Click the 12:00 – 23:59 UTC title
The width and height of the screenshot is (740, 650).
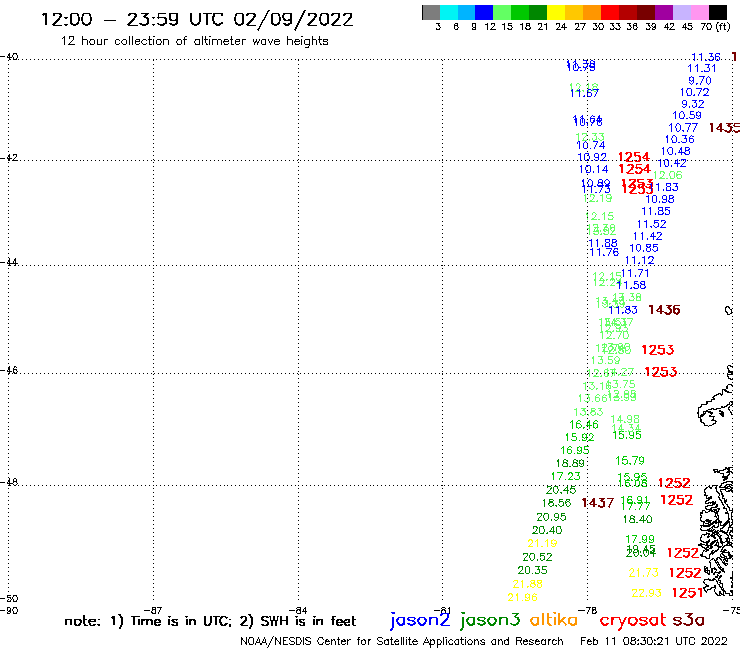197,19
